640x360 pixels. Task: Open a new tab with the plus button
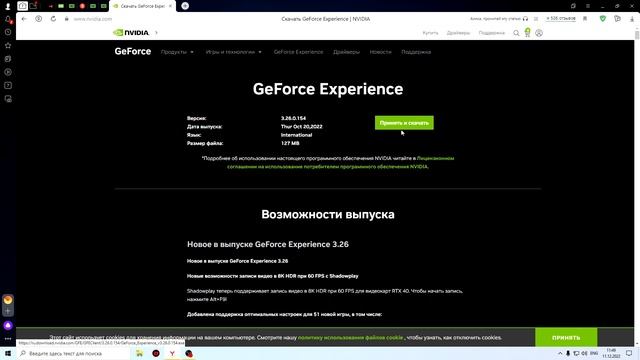(185, 6)
